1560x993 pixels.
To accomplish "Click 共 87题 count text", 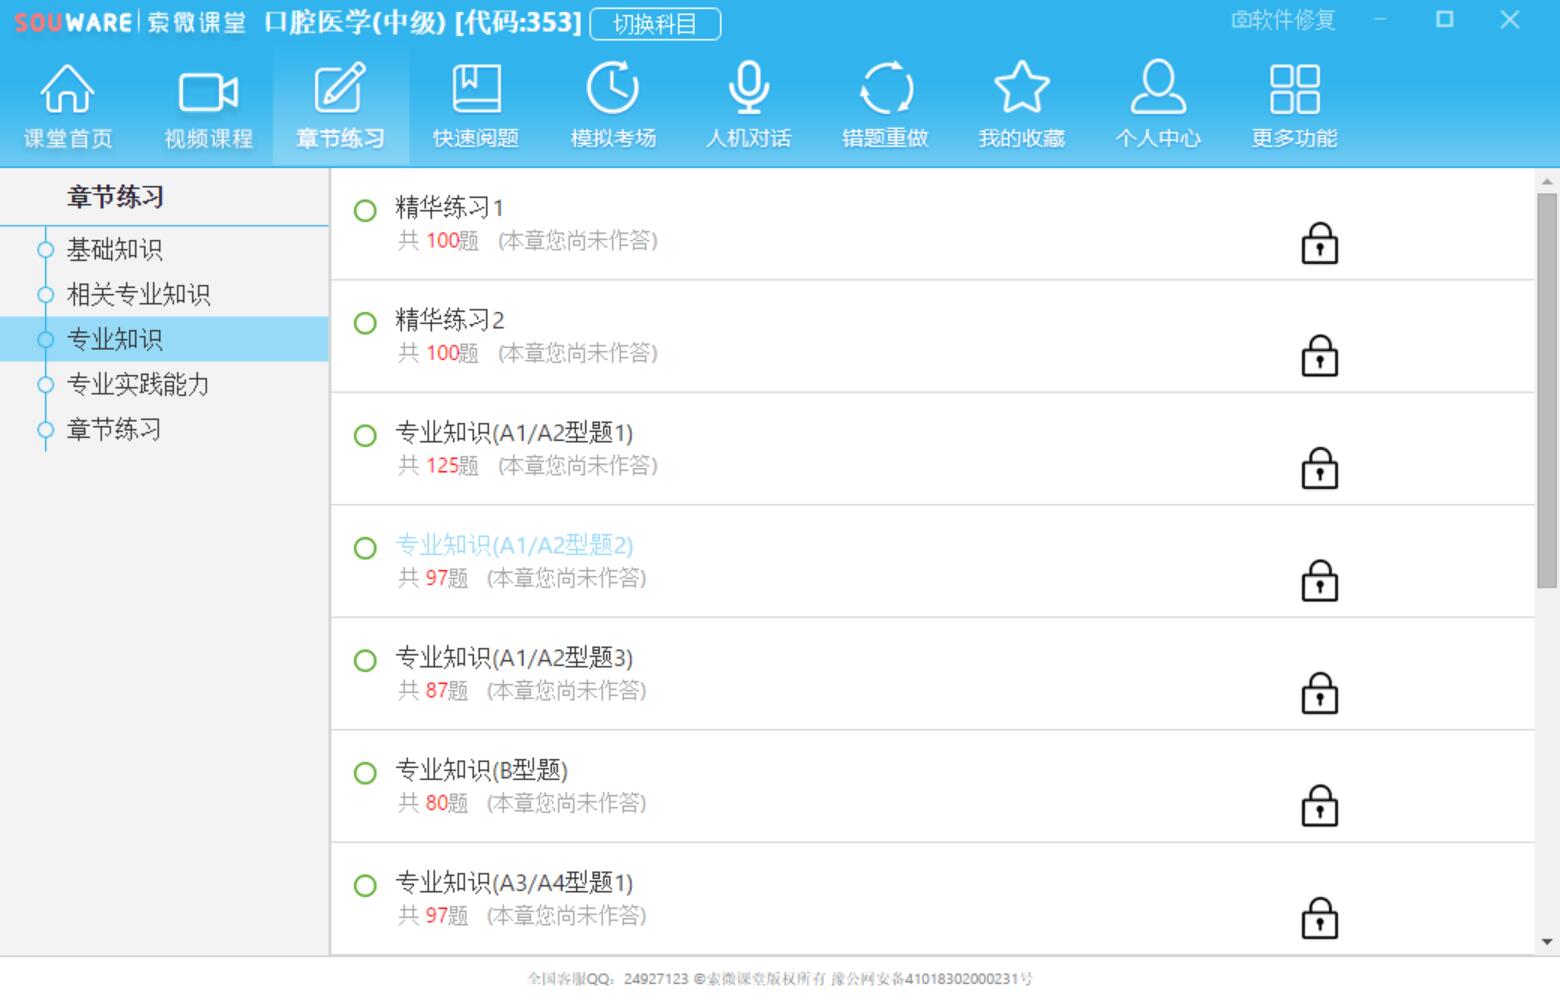I will [x=433, y=690].
